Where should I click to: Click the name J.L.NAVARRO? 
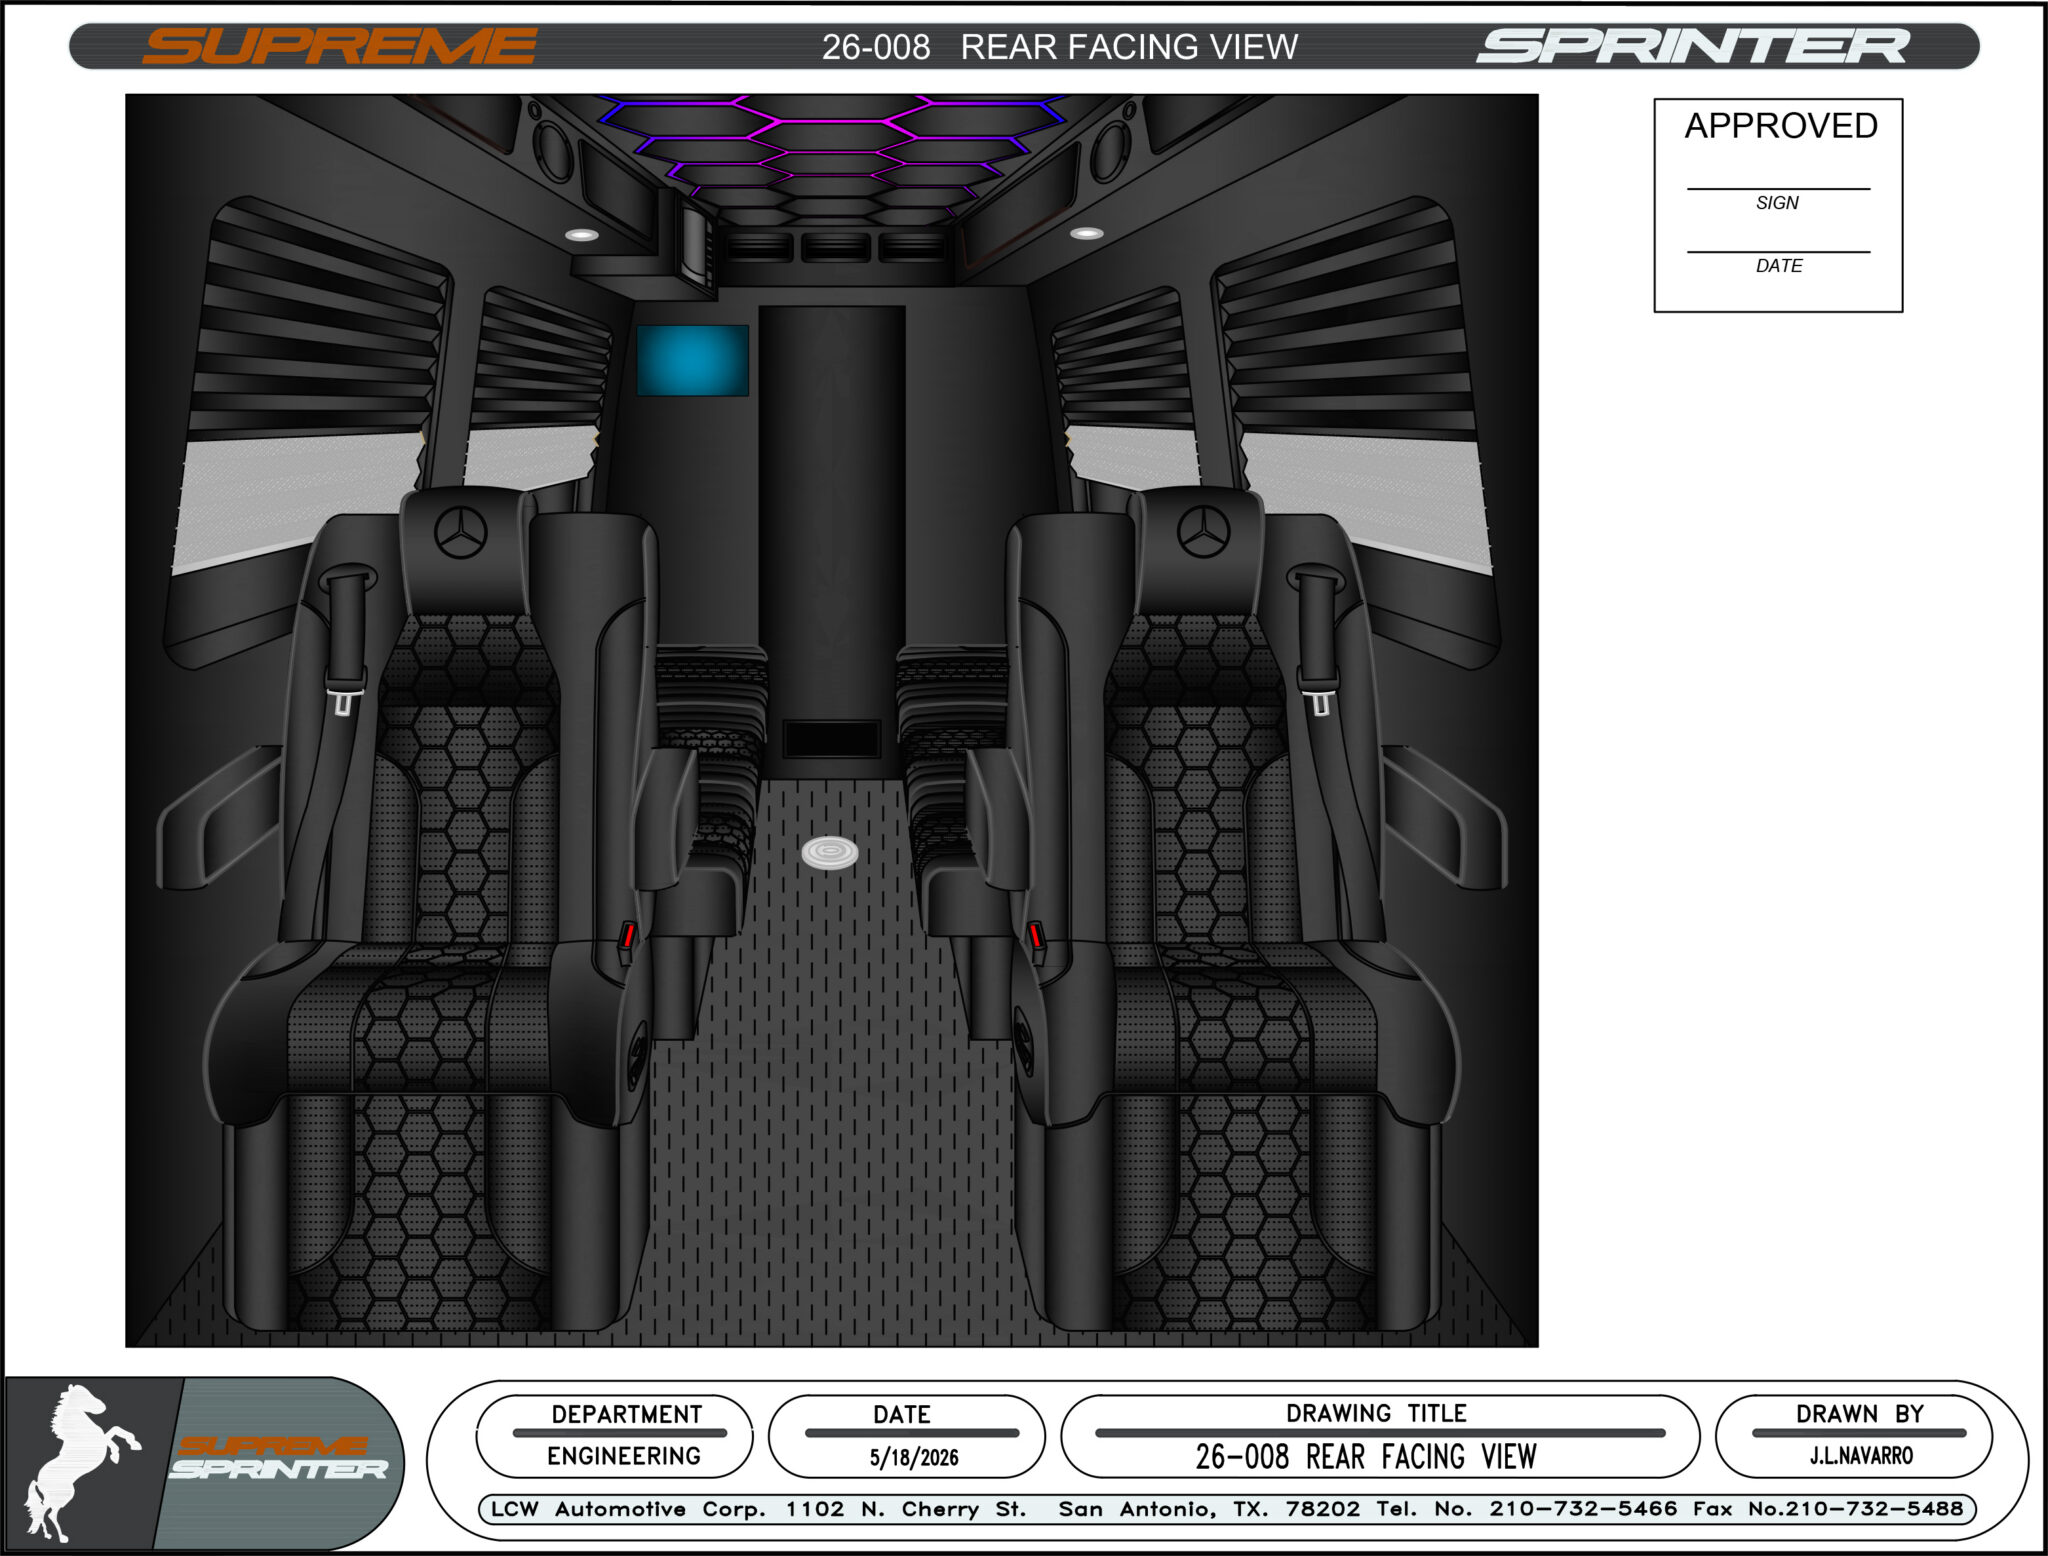pos(1861,1456)
